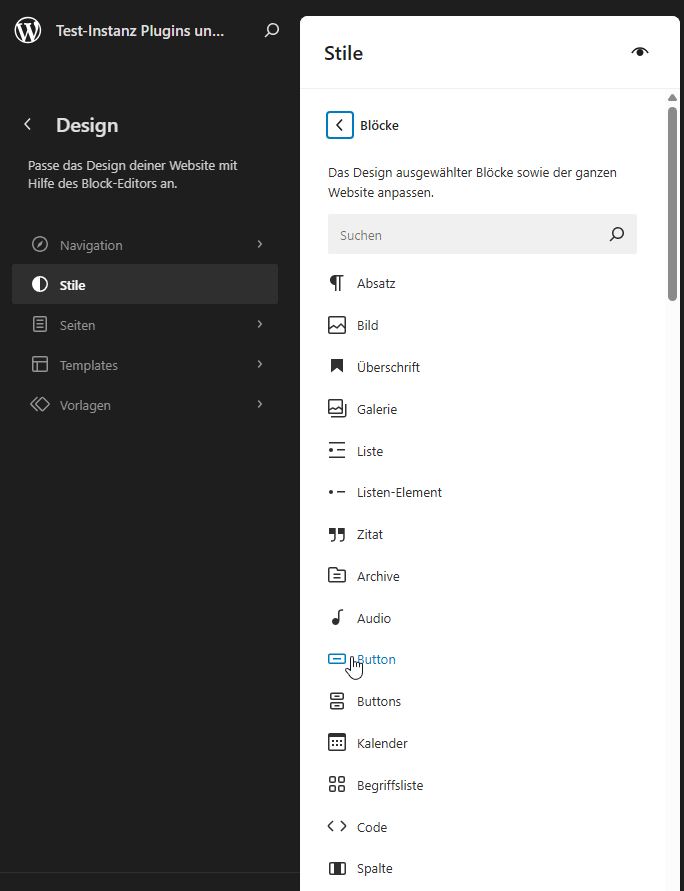Click the layout icon next to Templates
Image resolution: width=684 pixels, height=891 pixels.
[x=40, y=365]
